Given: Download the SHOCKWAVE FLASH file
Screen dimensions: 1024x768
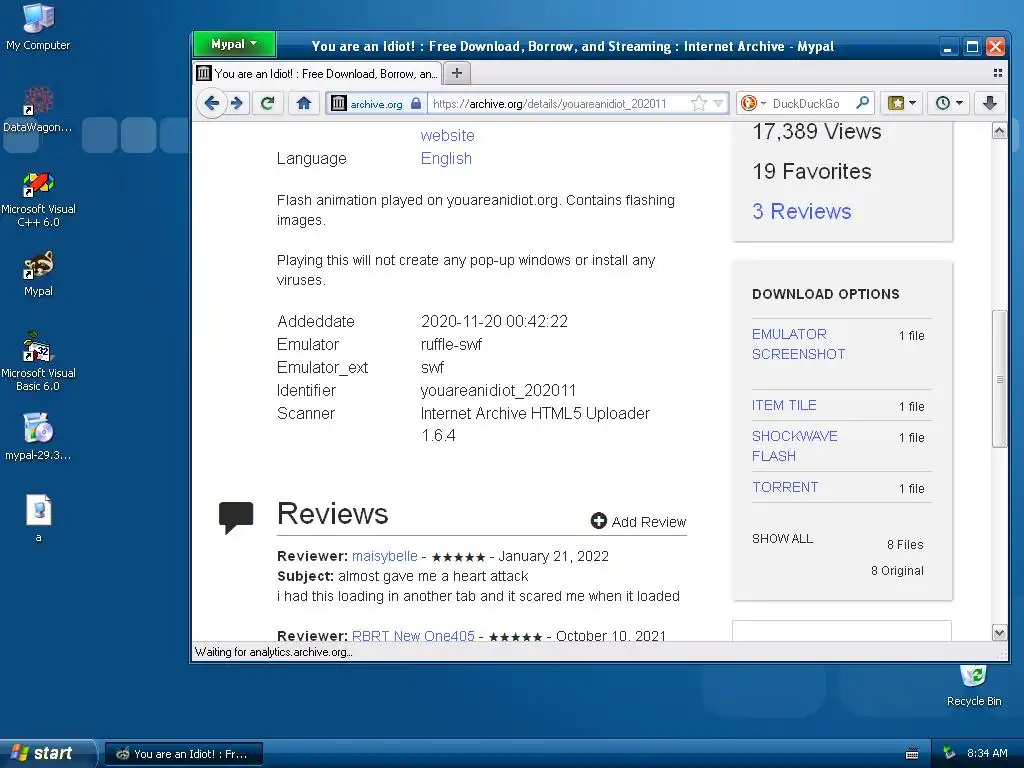Looking at the screenshot, I should point(794,446).
